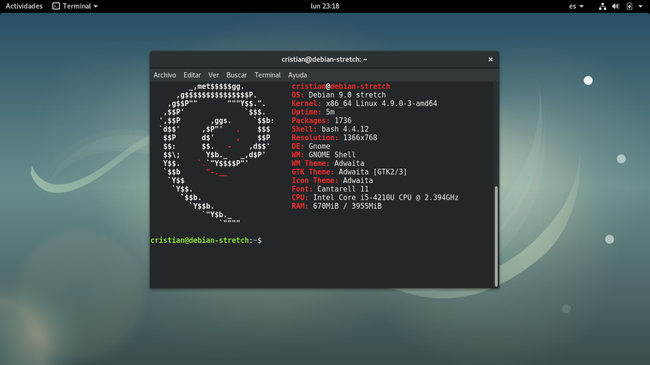Click the Shell: bash 4.4.12 line
Screen dimensions: 650x365
point(330,129)
